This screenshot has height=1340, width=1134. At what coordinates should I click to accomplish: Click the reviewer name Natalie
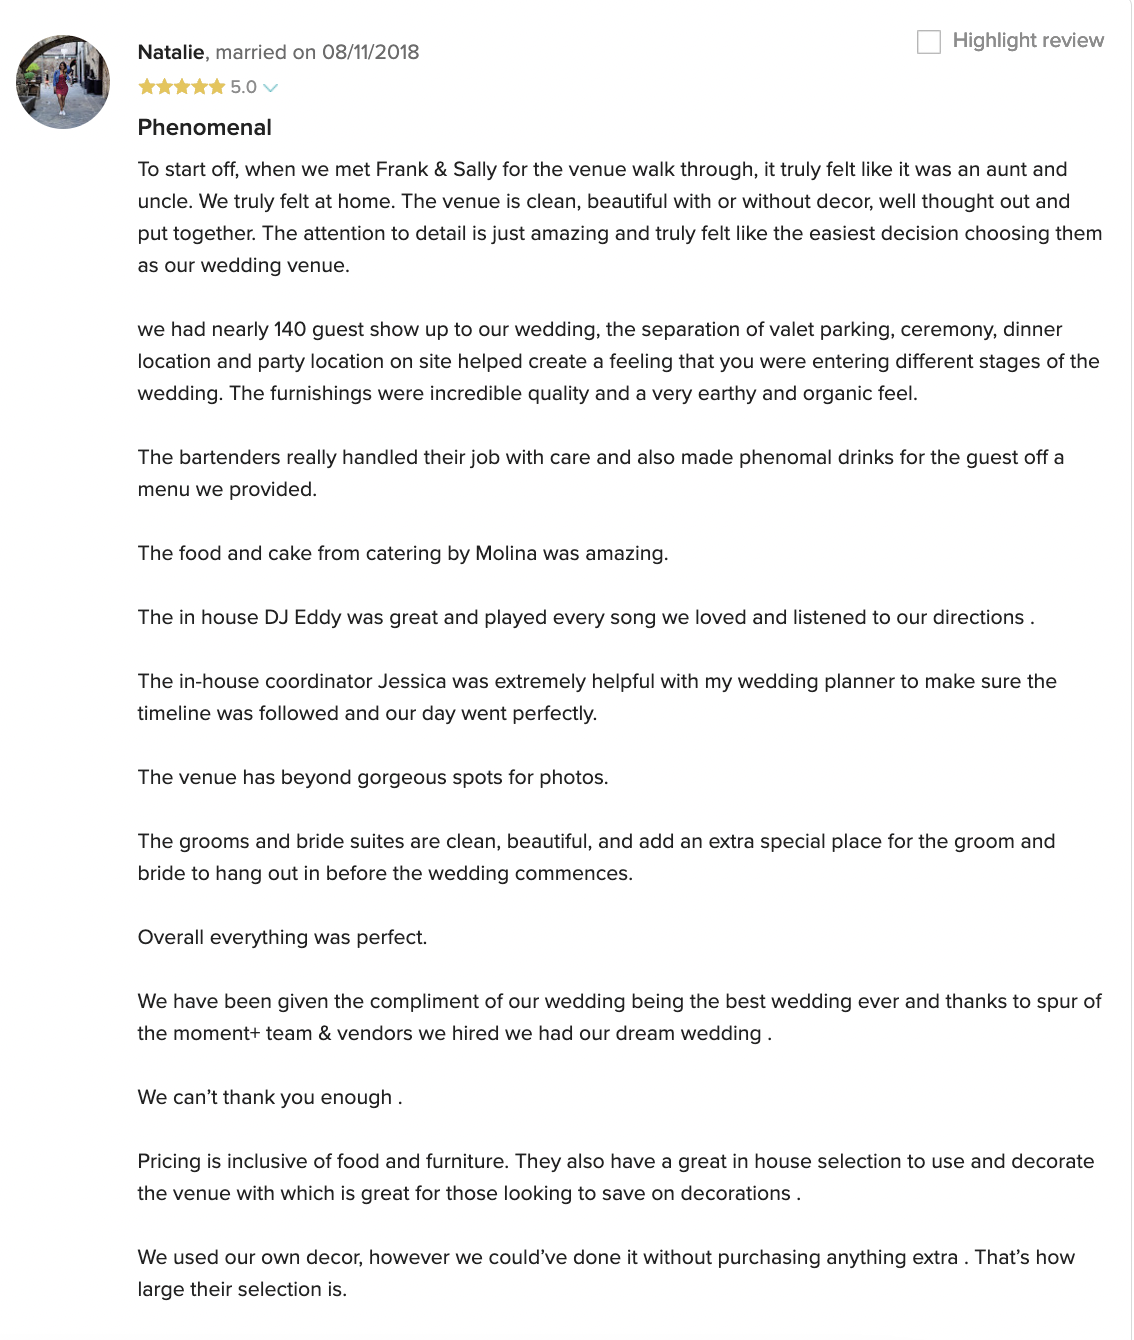(x=171, y=52)
